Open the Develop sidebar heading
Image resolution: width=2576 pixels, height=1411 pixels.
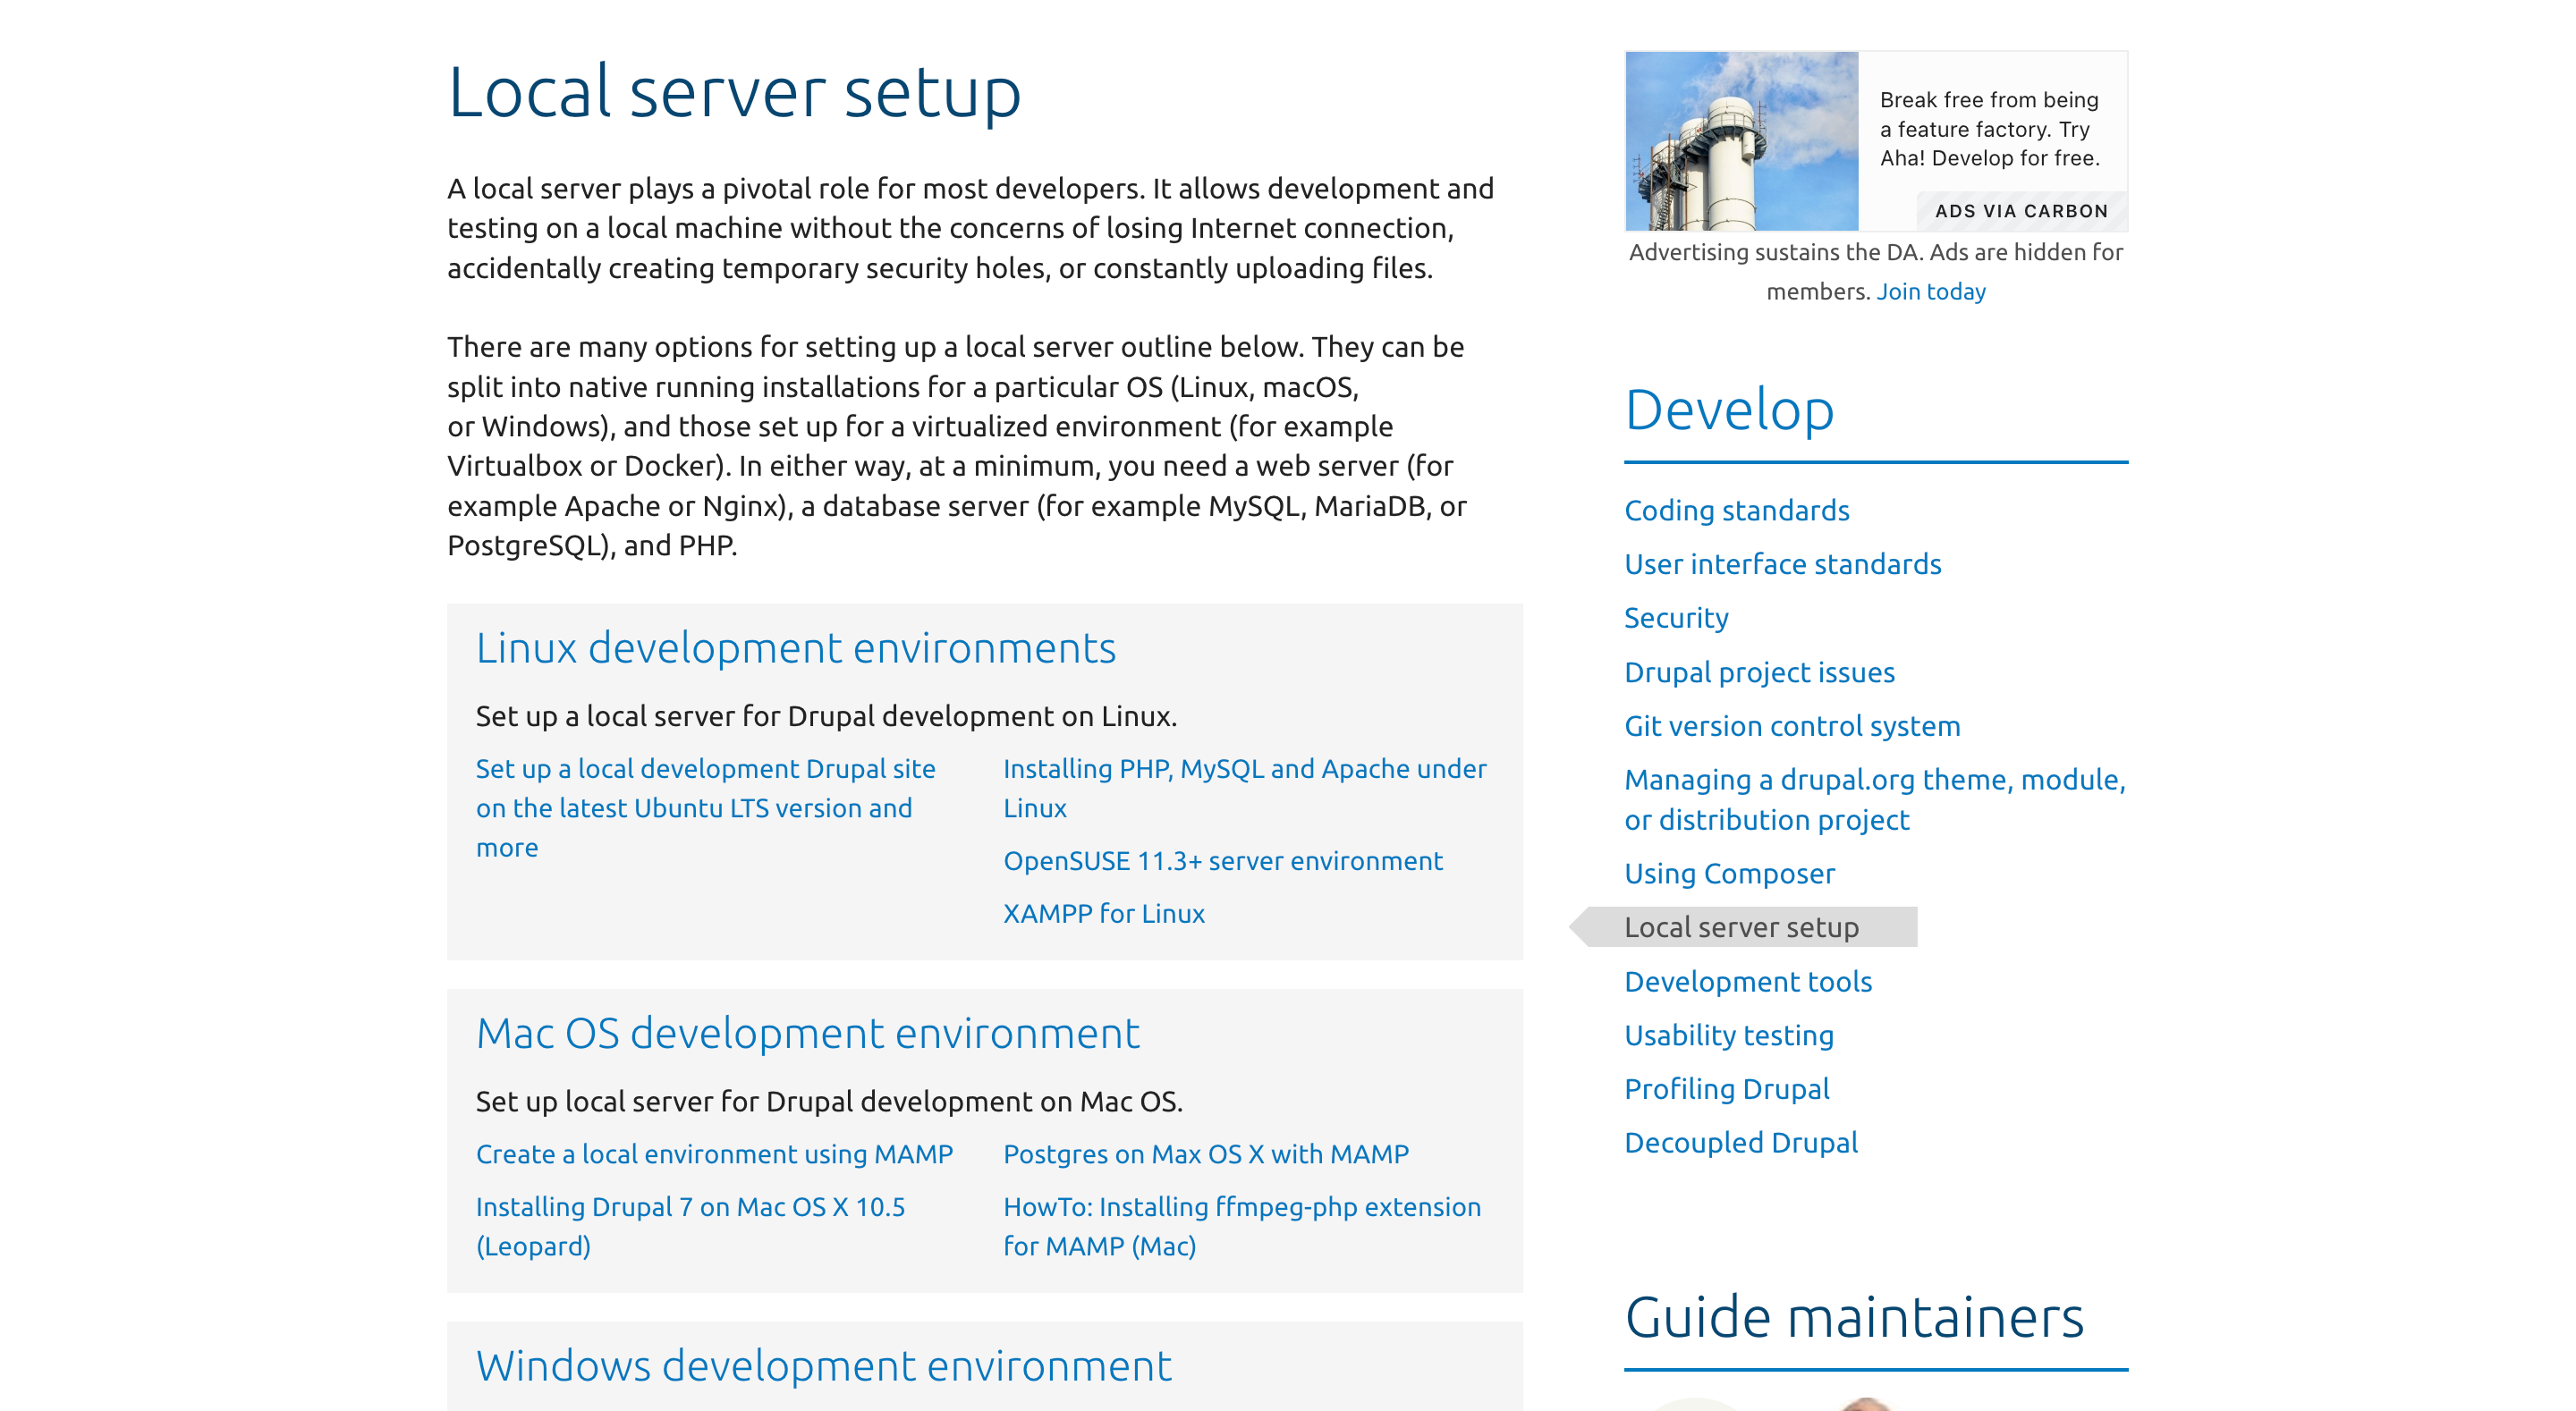pyautogui.click(x=1729, y=410)
